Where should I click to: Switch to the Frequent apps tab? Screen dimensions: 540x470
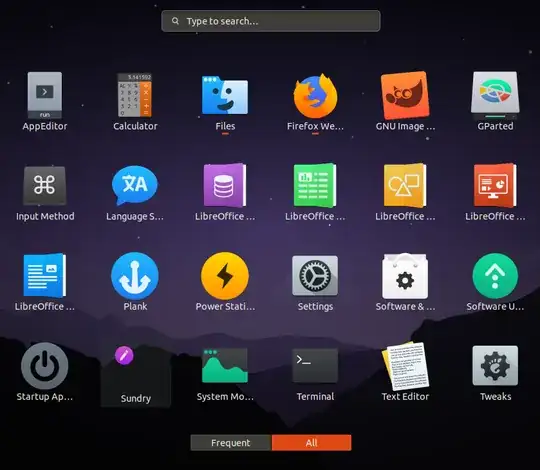[231, 443]
